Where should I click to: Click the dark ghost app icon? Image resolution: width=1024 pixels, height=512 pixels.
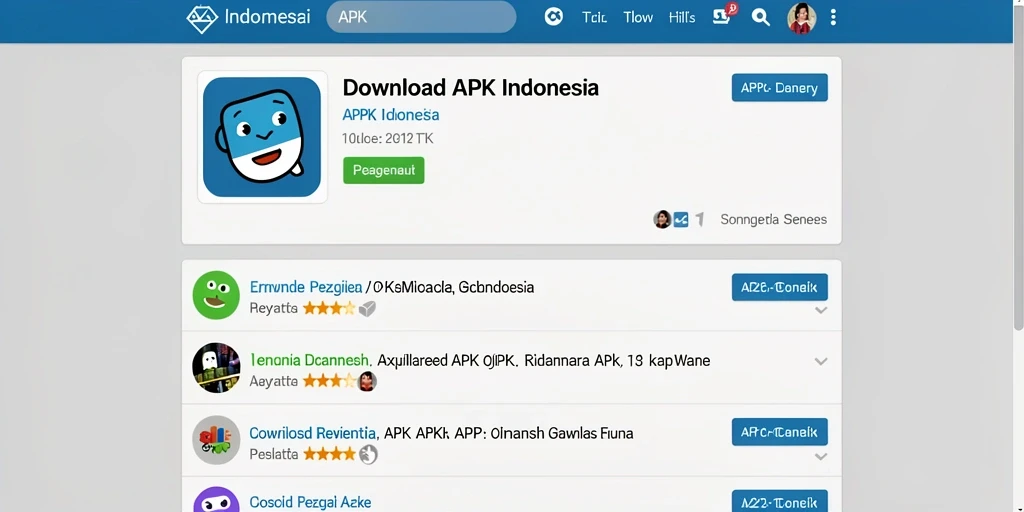click(216, 368)
